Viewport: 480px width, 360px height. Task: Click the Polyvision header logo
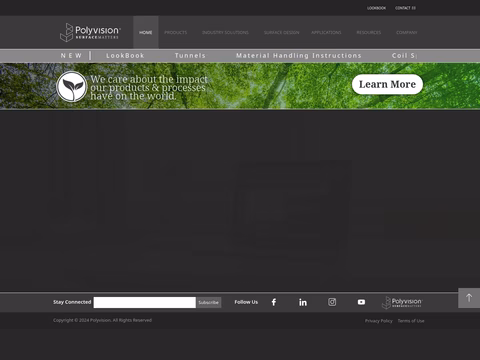point(90,32)
